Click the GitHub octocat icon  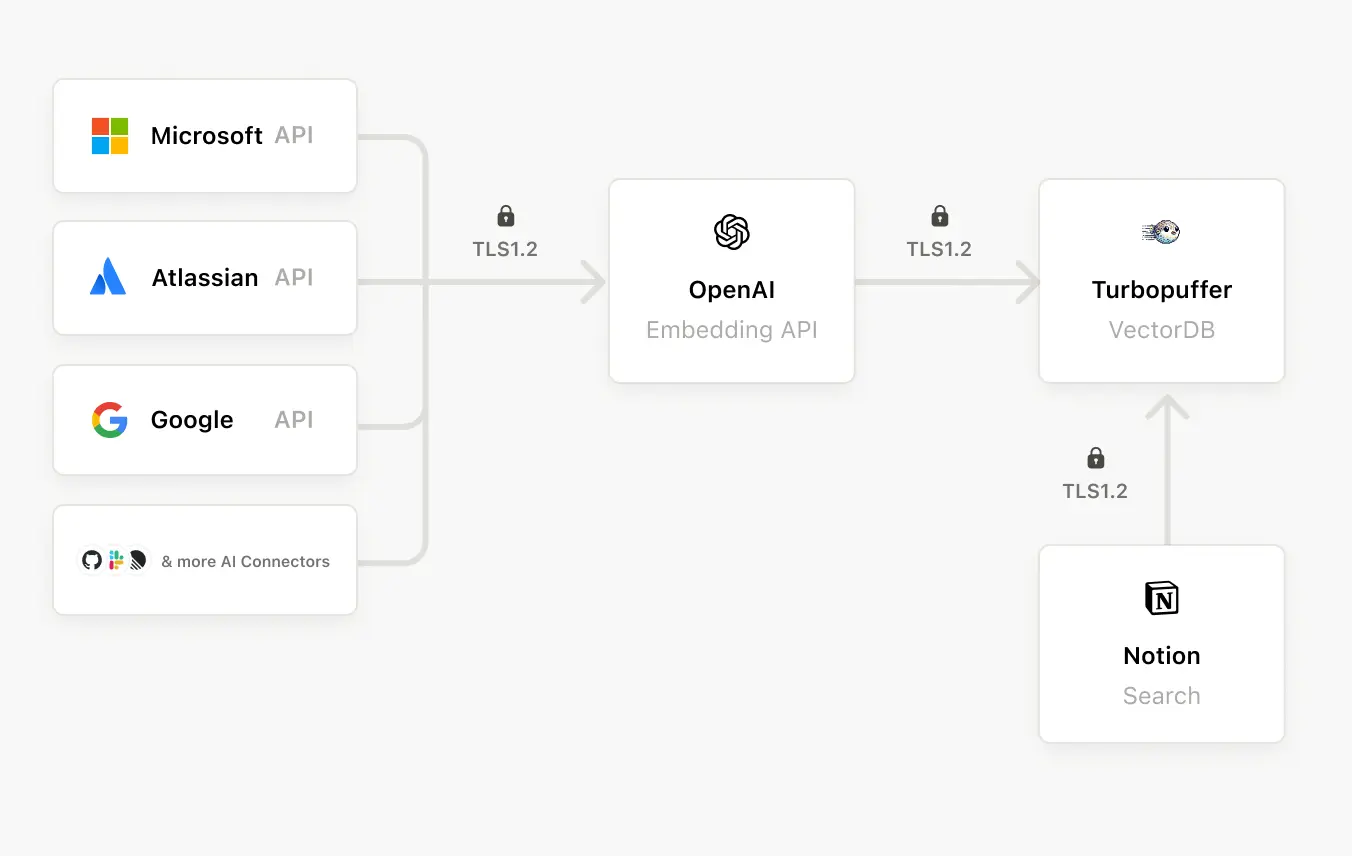[92, 560]
